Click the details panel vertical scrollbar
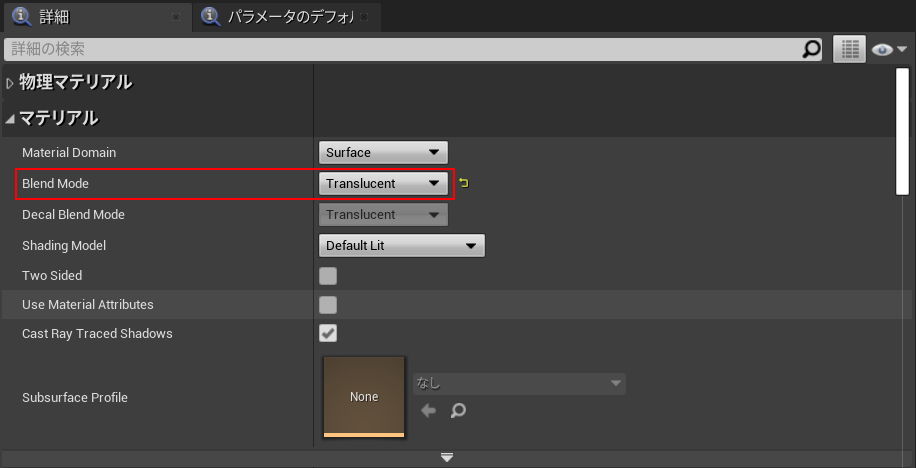916x468 pixels. pyautogui.click(x=903, y=131)
